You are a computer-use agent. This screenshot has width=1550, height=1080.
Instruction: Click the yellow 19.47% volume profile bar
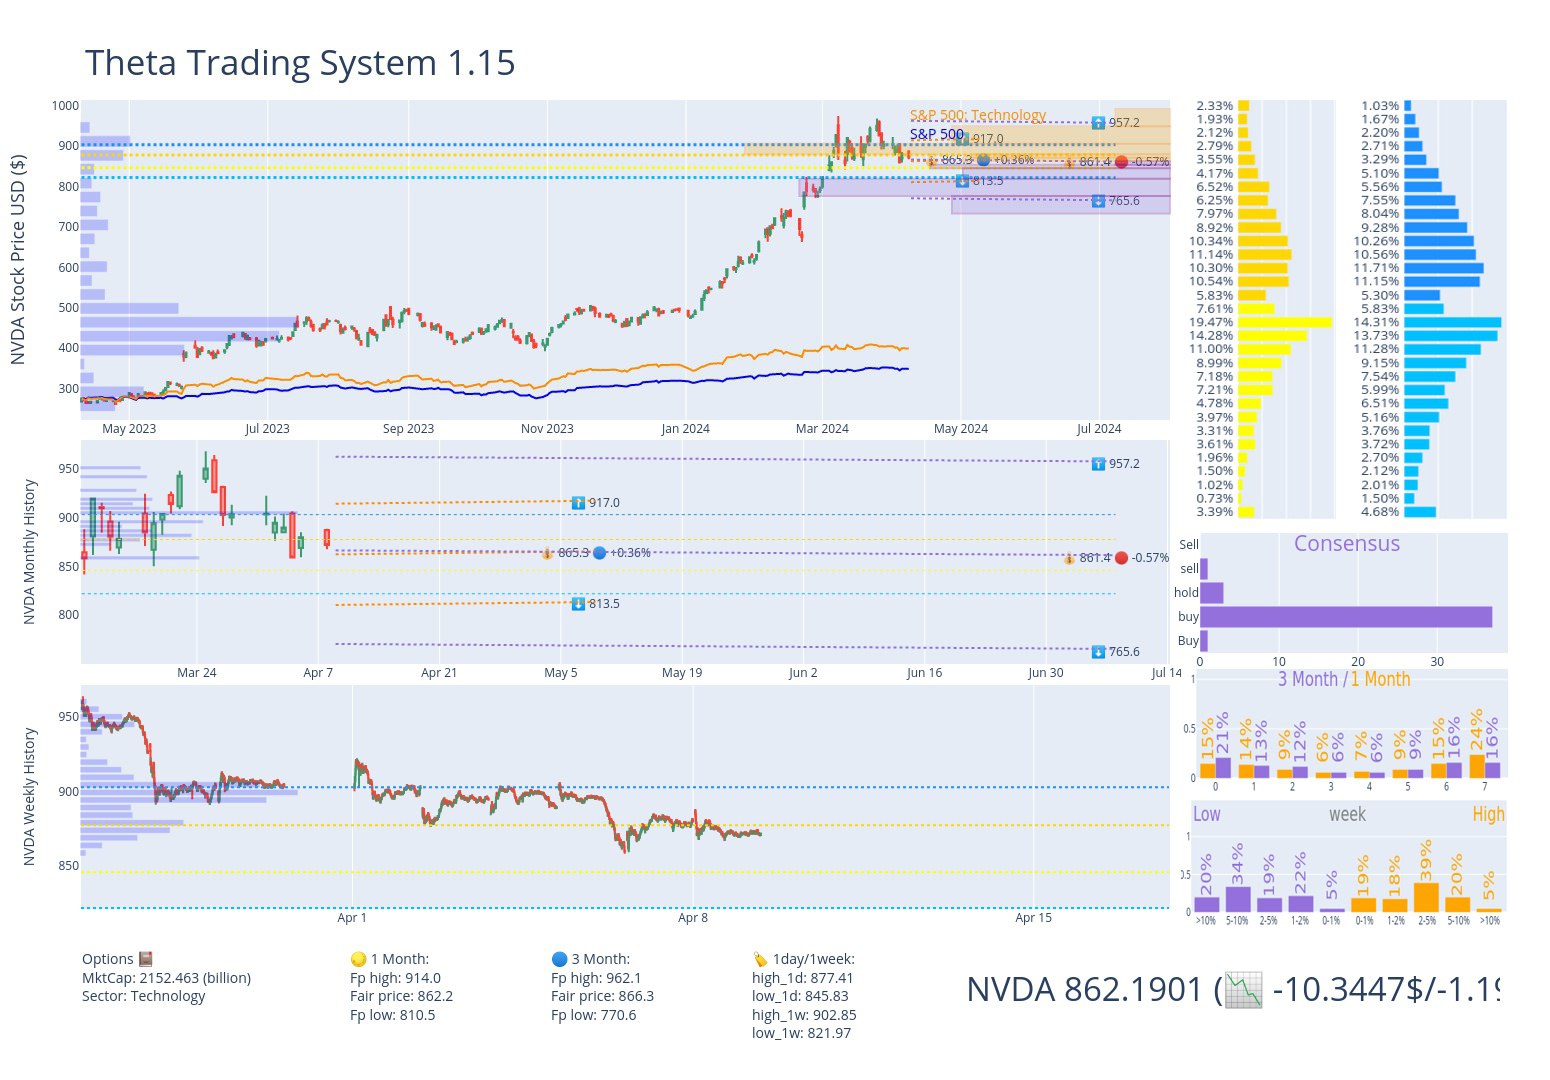click(1284, 322)
